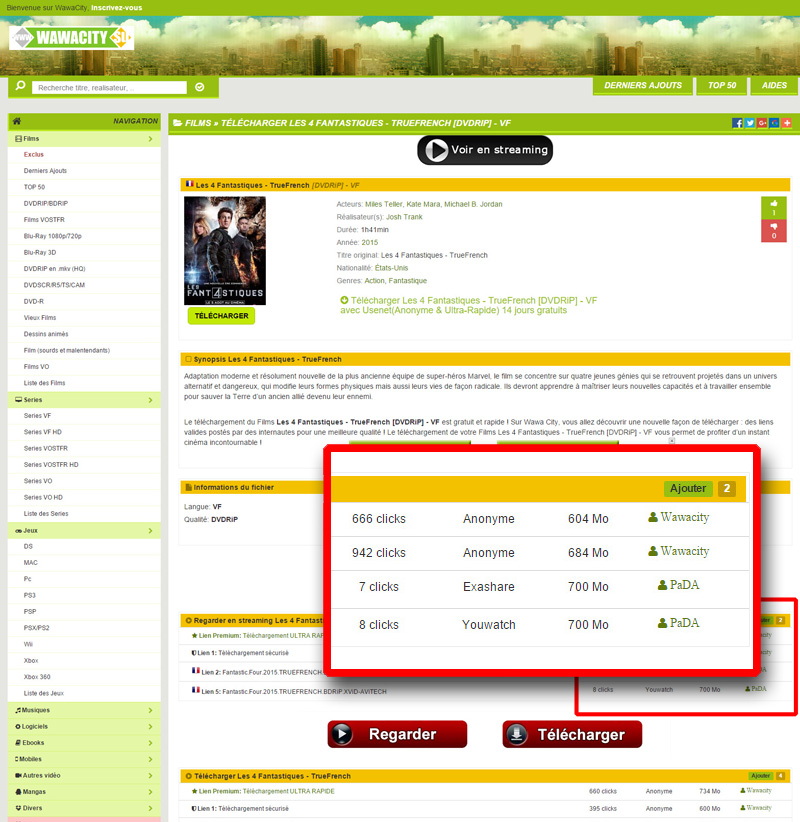Click the Inscrivez-vous link

pos(116,8)
